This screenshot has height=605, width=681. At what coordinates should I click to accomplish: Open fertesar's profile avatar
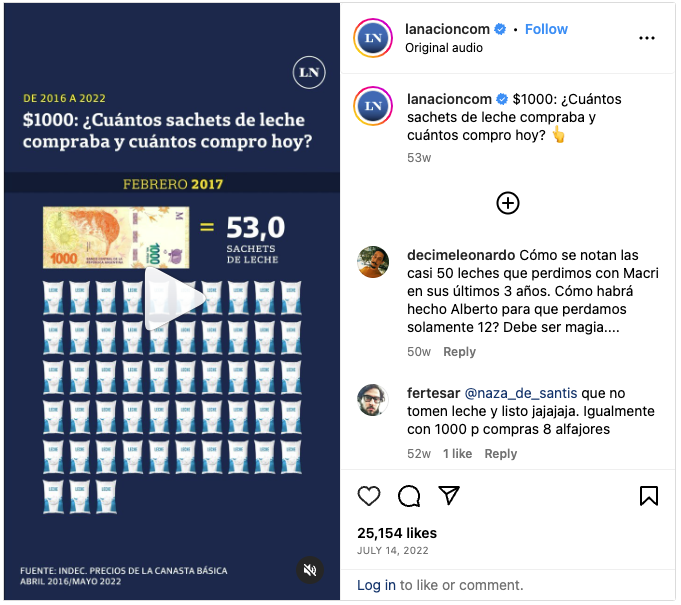click(373, 400)
